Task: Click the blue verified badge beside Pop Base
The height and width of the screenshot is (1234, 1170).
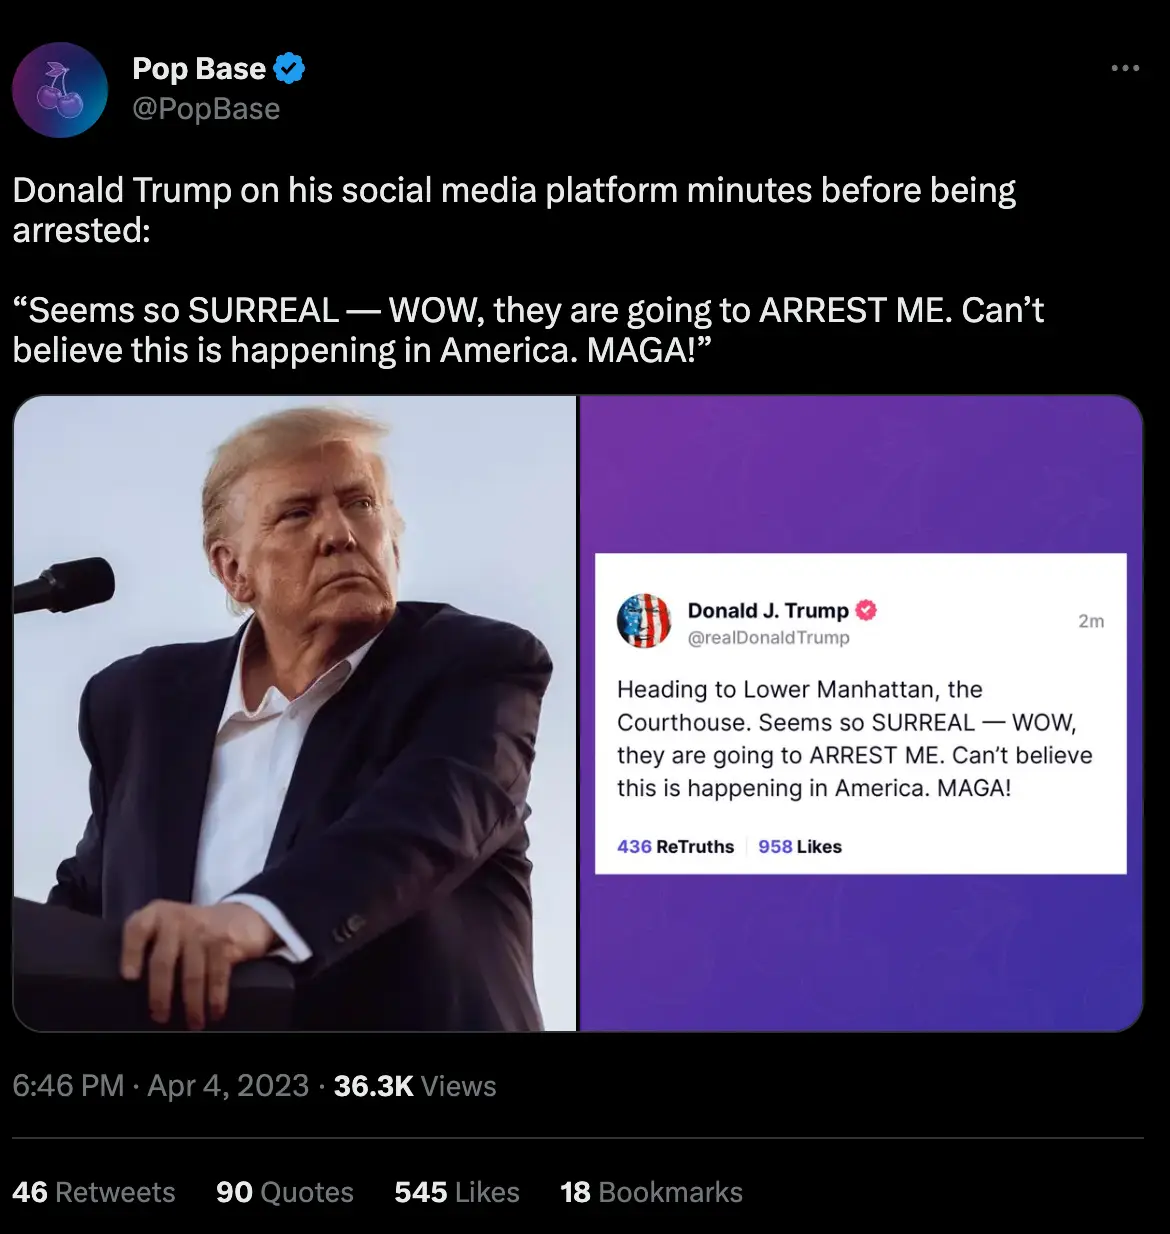Action: click(288, 68)
